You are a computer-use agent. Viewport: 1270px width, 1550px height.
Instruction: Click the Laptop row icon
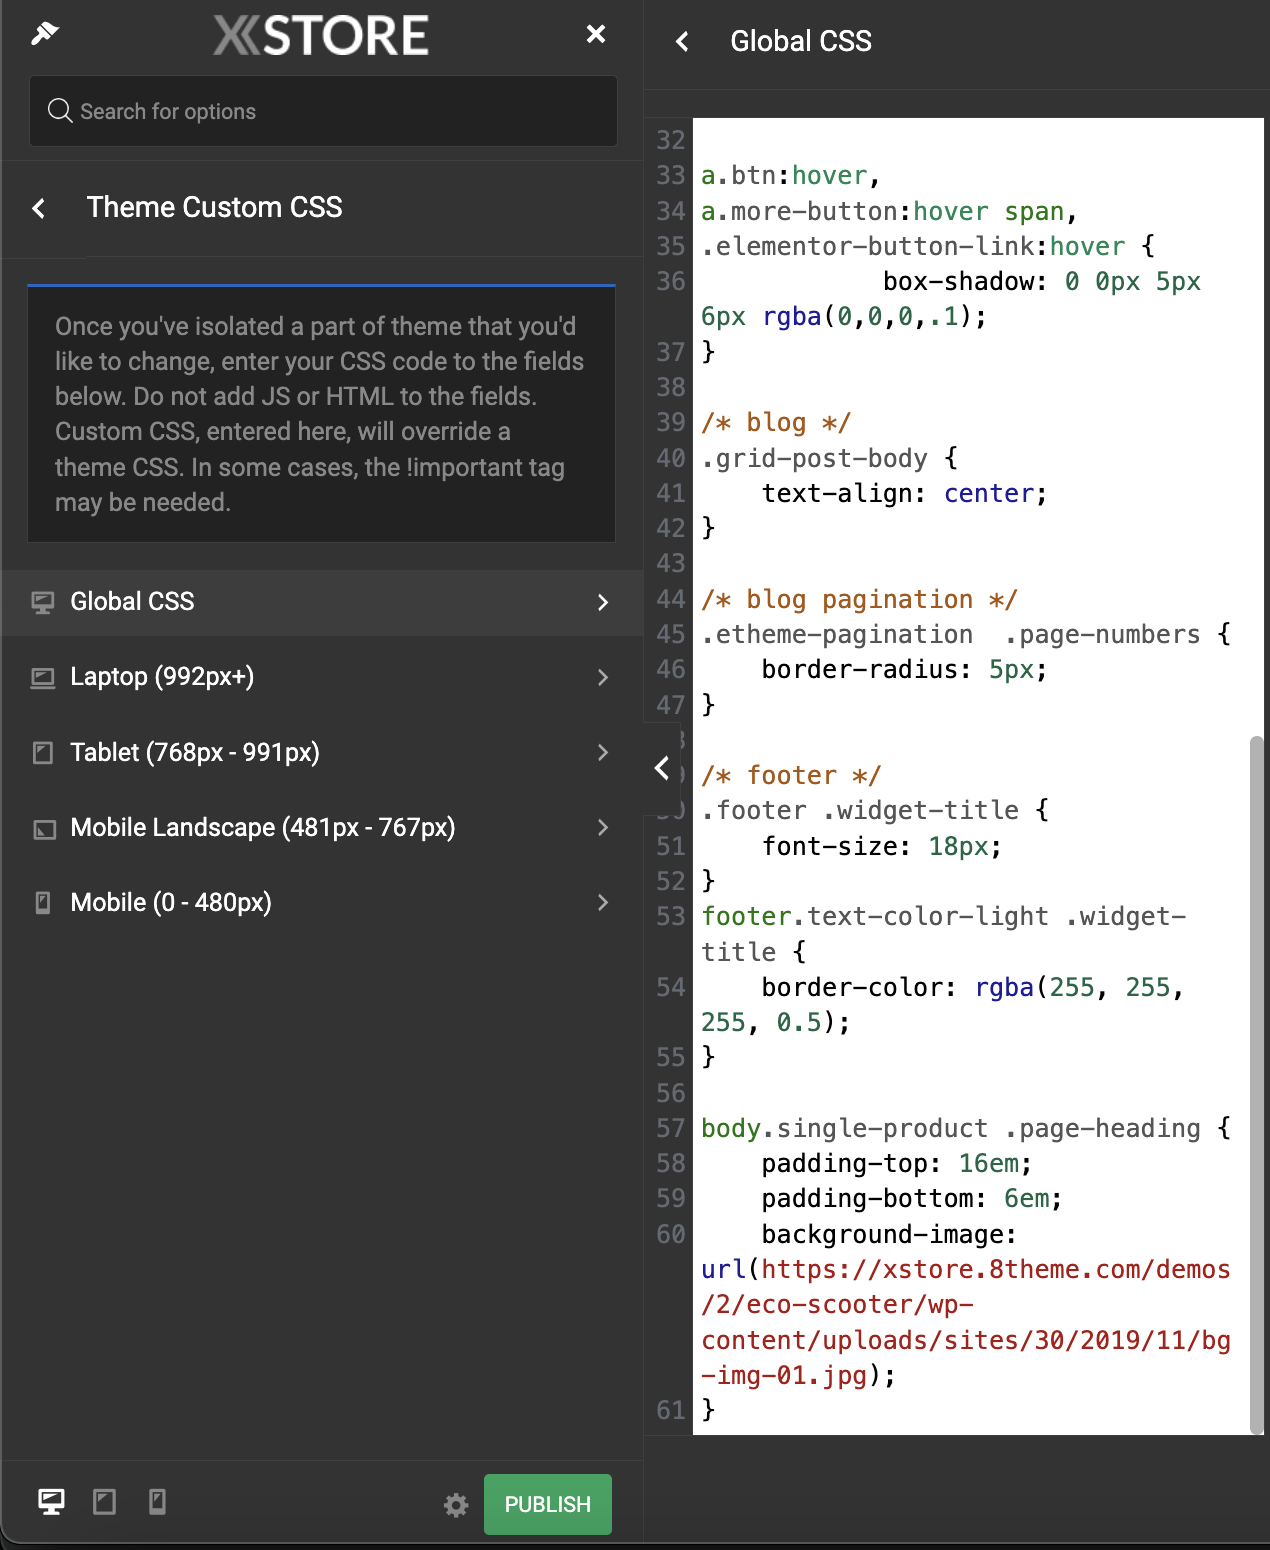(43, 677)
